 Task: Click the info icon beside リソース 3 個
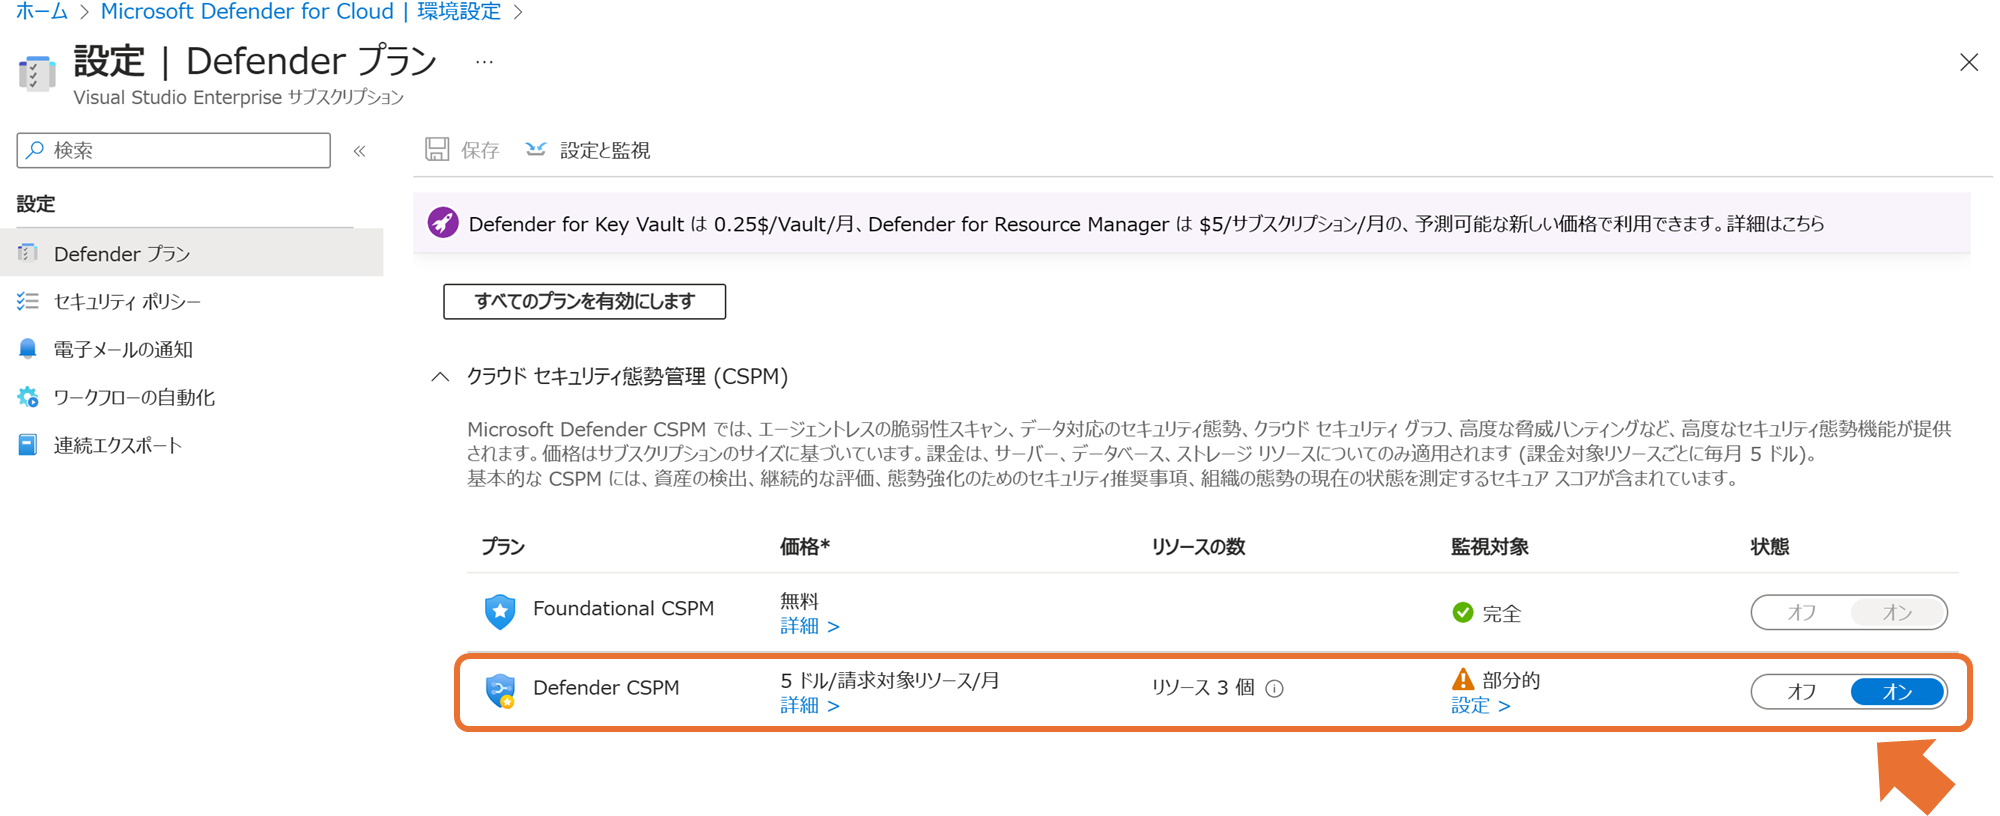click(x=1274, y=688)
